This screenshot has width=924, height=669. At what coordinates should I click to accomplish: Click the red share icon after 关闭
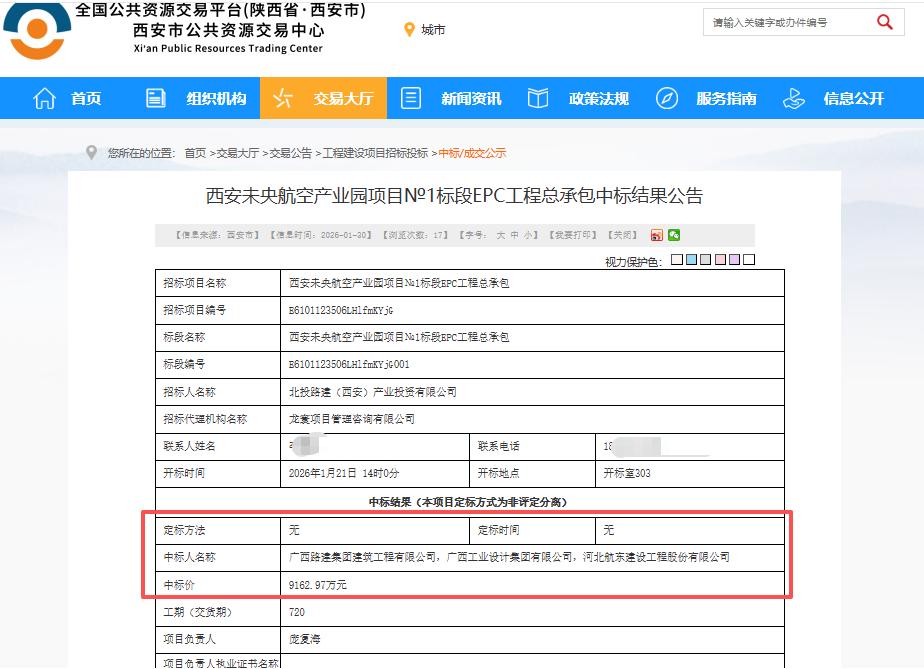click(x=656, y=232)
